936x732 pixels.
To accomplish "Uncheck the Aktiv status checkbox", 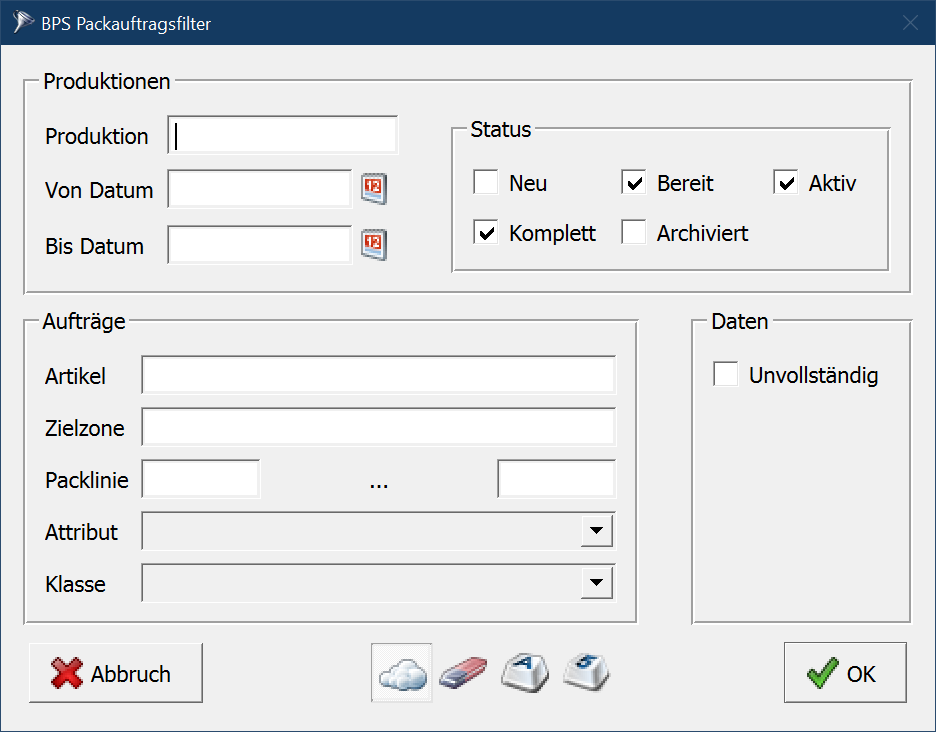I will click(786, 183).
